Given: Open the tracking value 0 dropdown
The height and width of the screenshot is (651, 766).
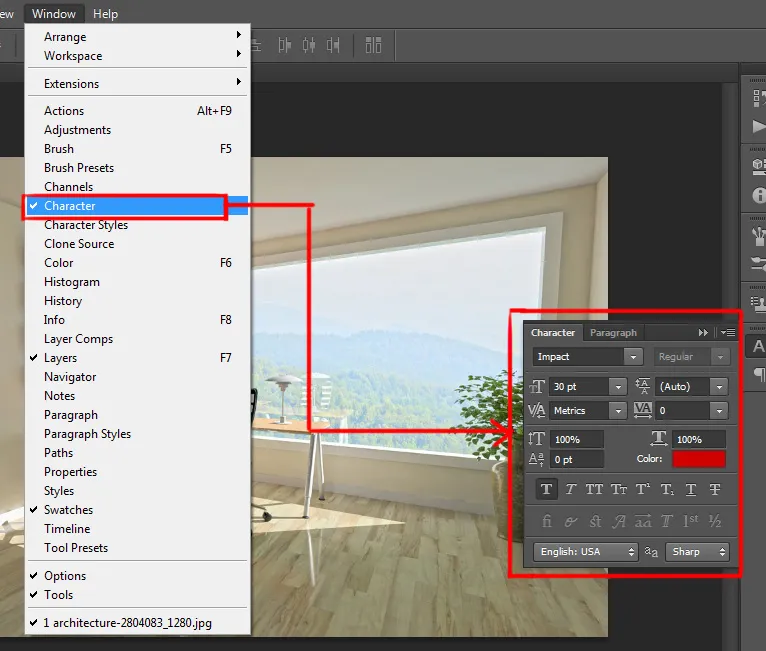Looking at the screenshot, I should pos(719,411).
